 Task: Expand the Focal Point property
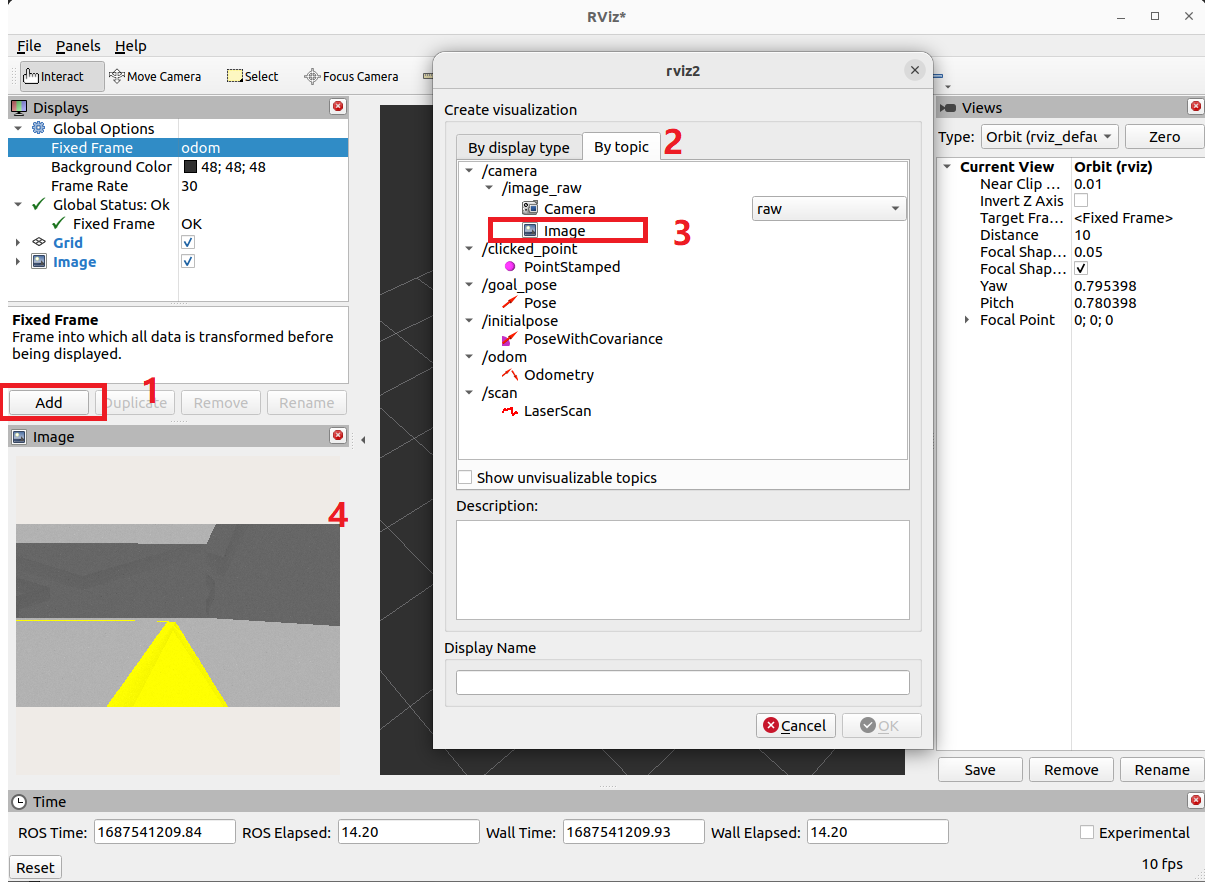(x=966, y=320)
